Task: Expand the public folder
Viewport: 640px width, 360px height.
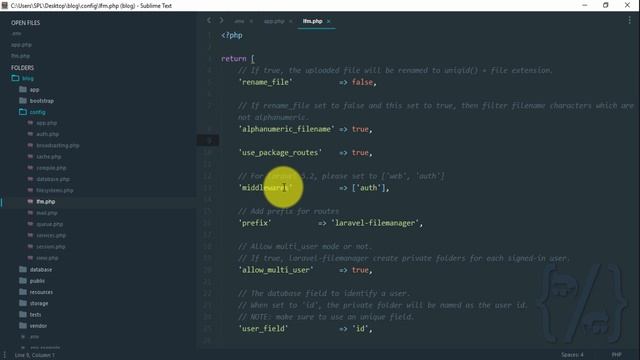Action: point(32,281)
